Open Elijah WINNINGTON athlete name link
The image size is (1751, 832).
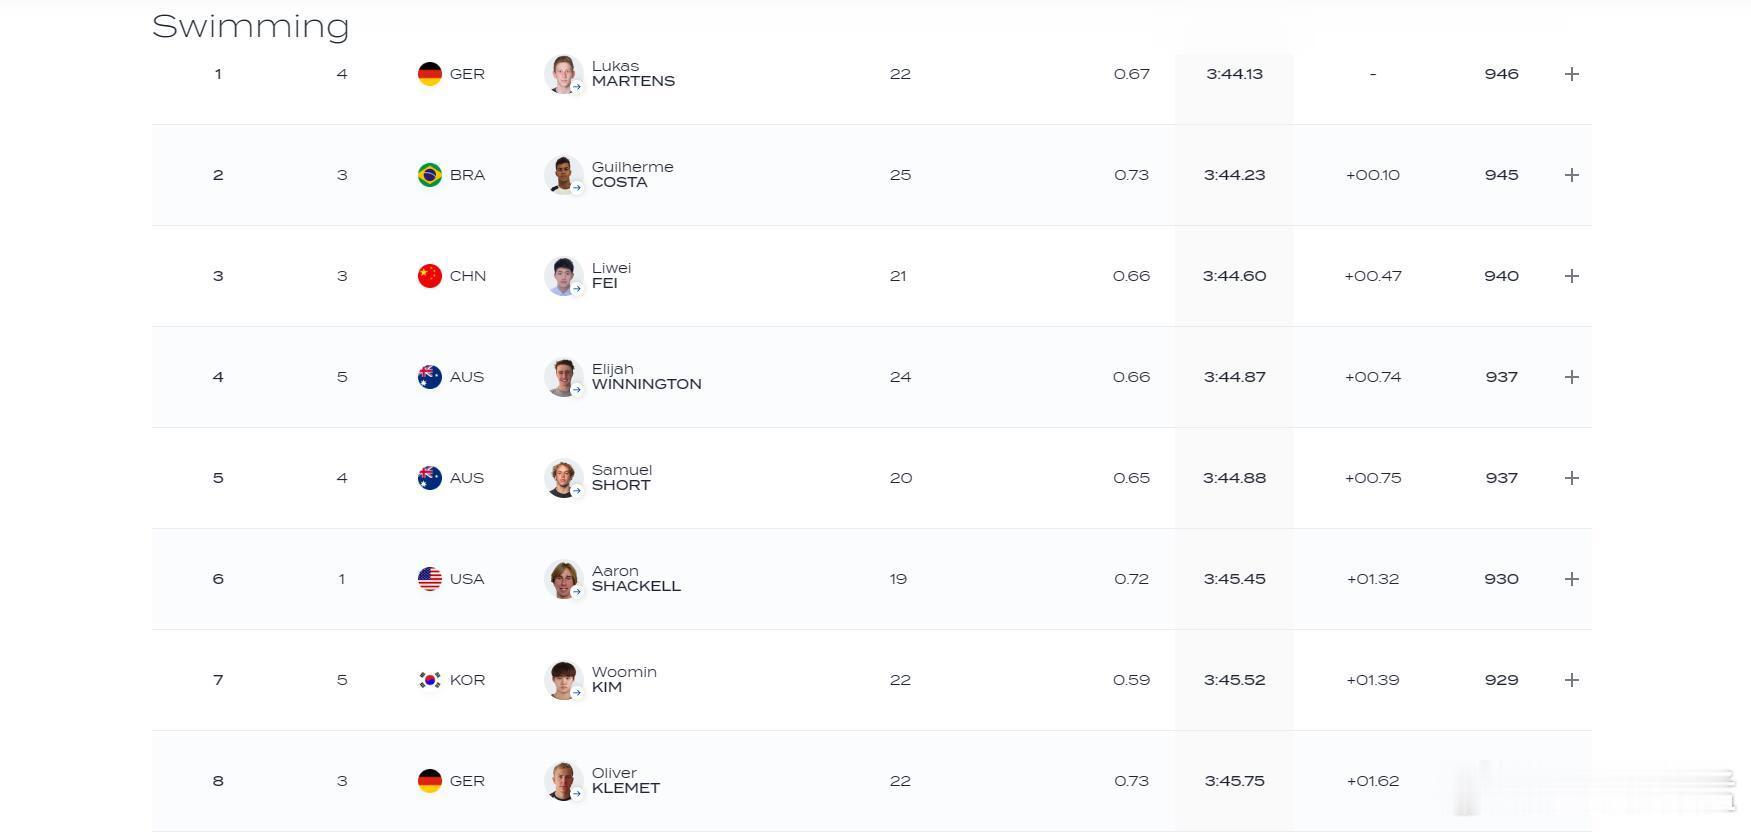point(647,377)
